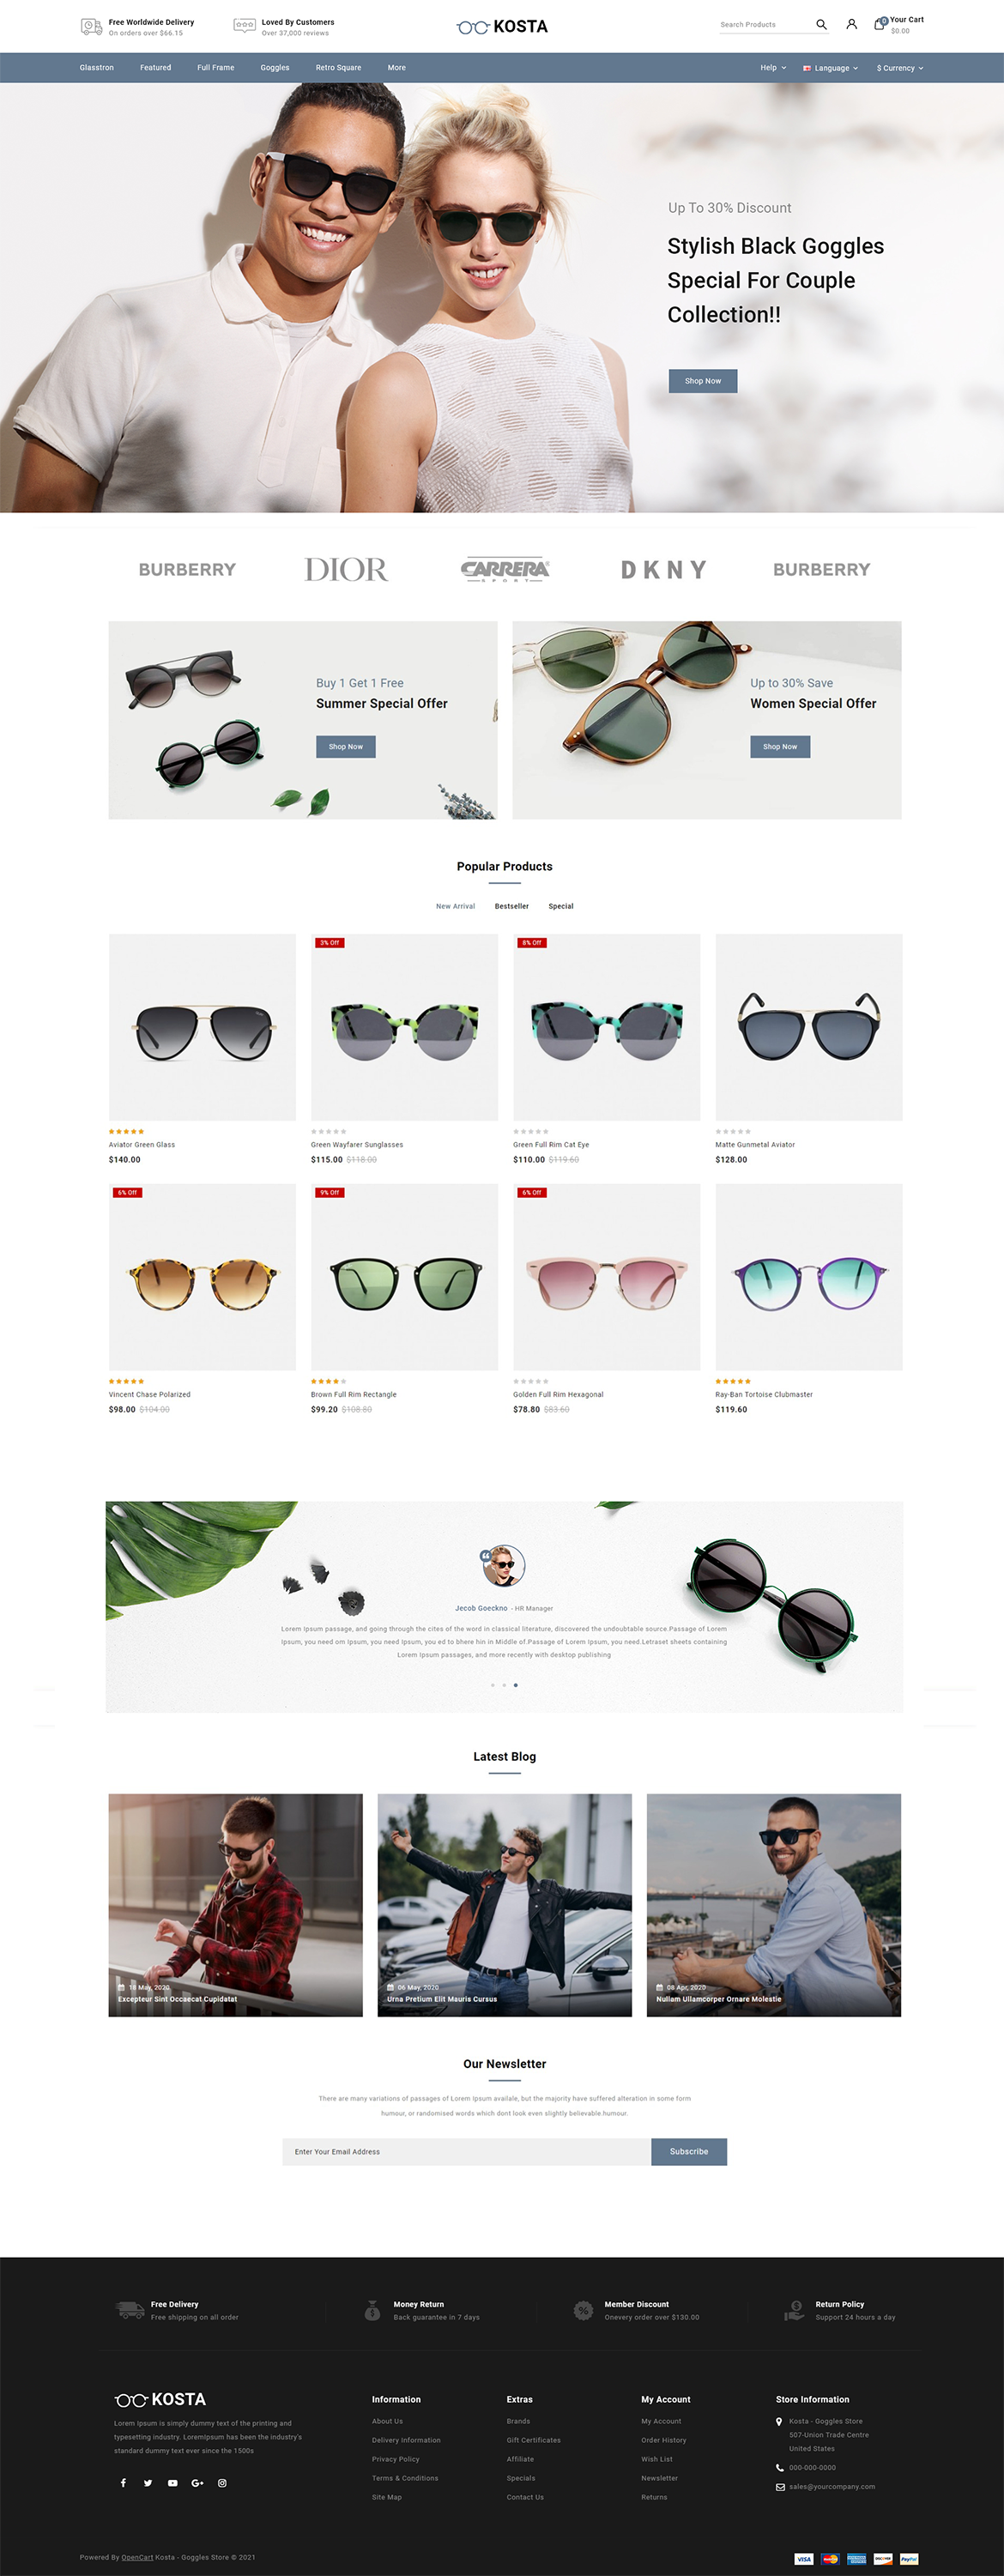Expand the Help dropdown
Viewport: 1004px width, 2576px height.
[773, 68]
